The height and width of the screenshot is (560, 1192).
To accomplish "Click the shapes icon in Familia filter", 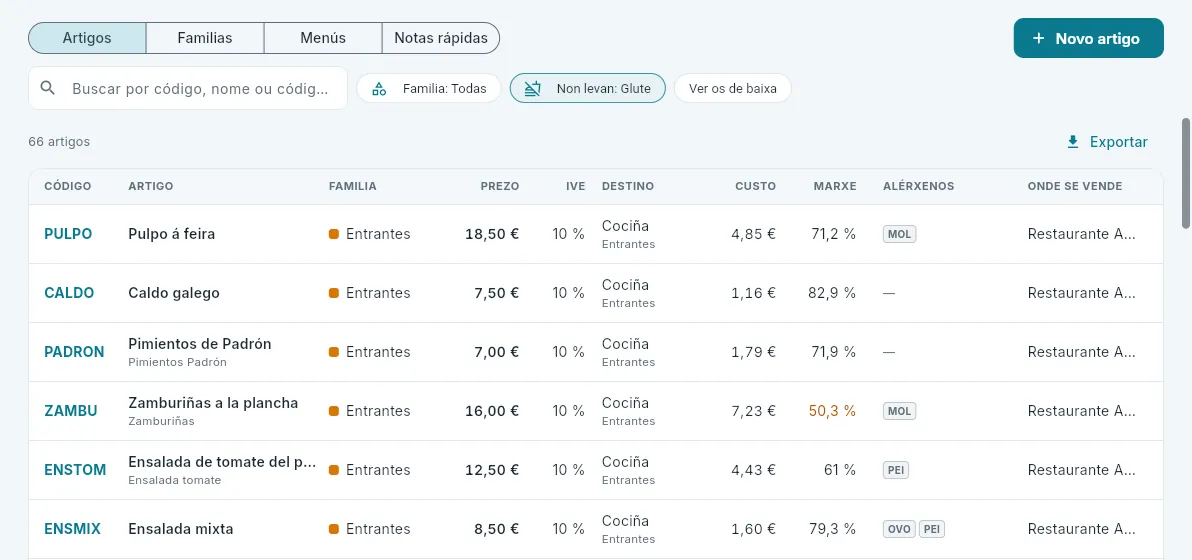I will point(379,89).
